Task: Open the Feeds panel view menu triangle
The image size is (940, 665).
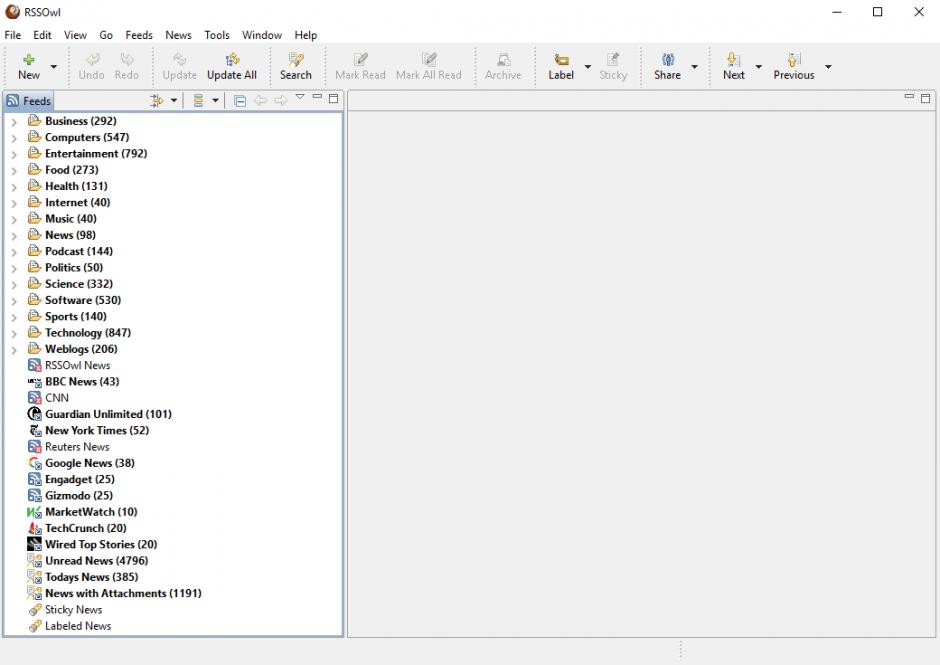Action: pos(300,97)
